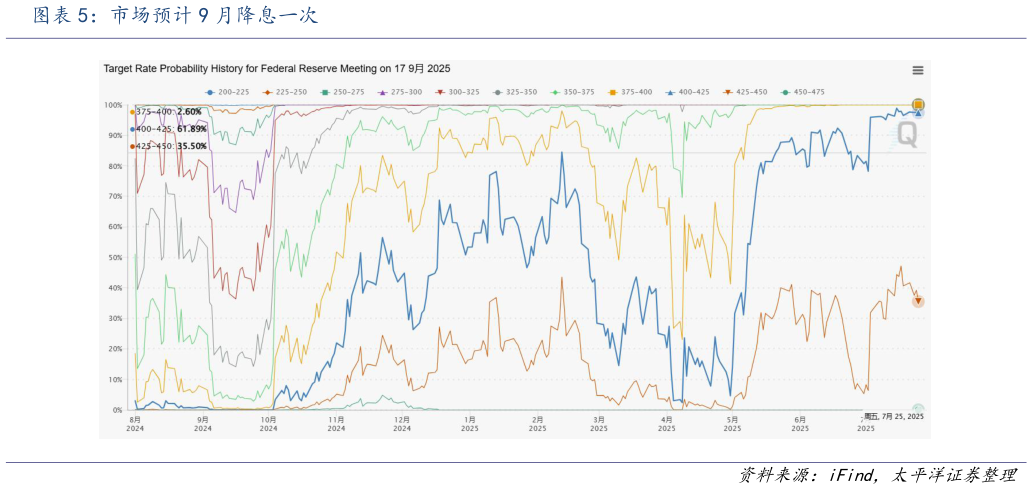Viewport: 1032px width, 489px height.
Task: Click the 400-425: 61.89% tooltip label
Action: 171,129
